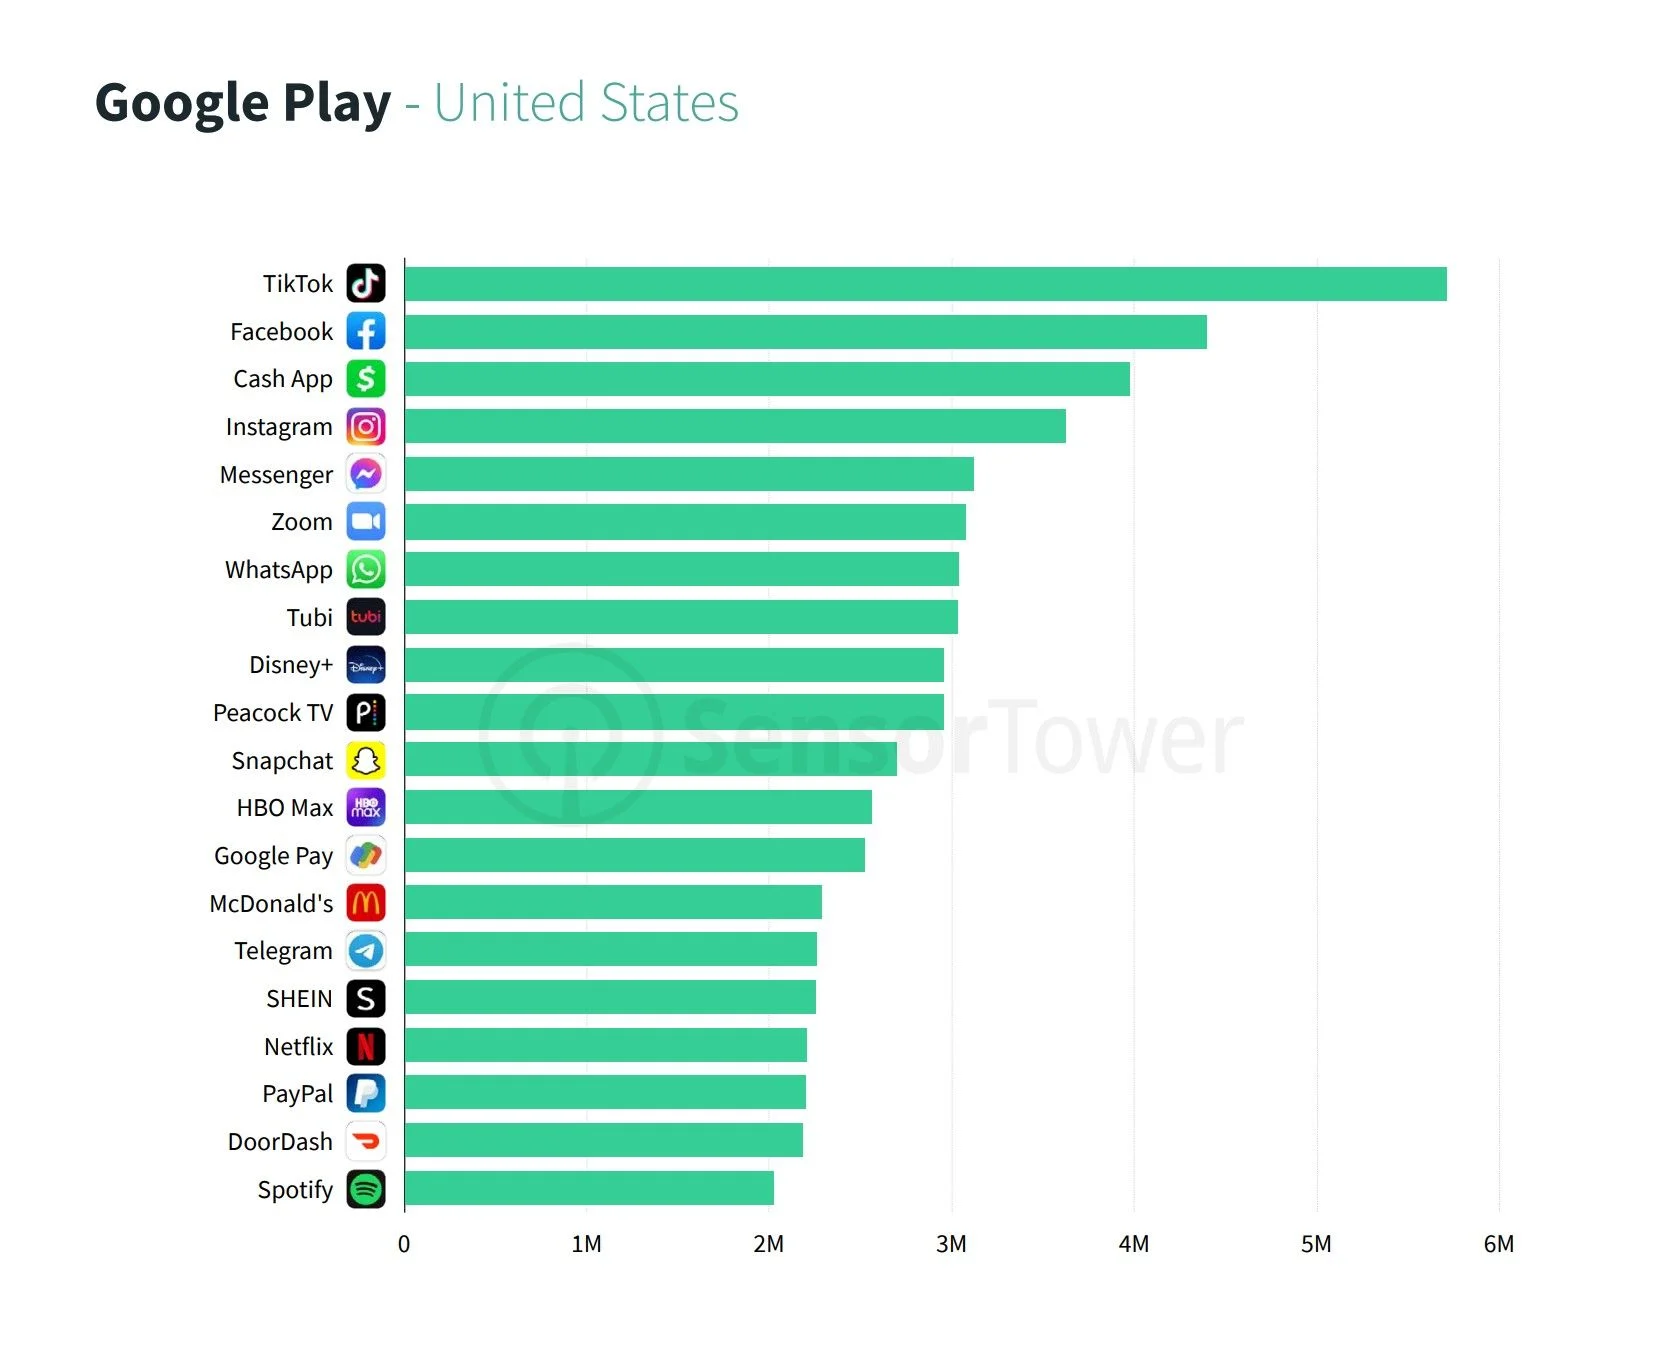Image resolution: width=1664 pixels, height=1351 pixels.
Task: Click the Instagram camera icon
Action: [366, 427]
